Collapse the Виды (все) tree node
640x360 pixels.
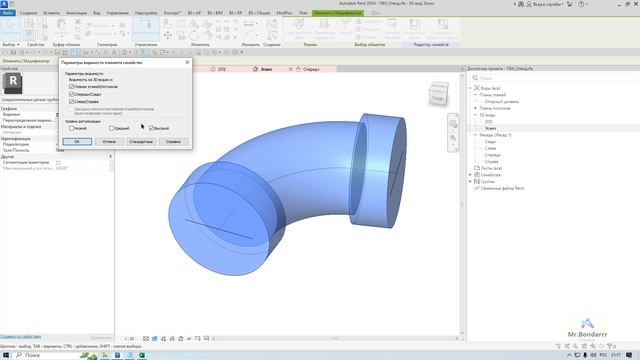pyautogui.click(x=470, y=88)
